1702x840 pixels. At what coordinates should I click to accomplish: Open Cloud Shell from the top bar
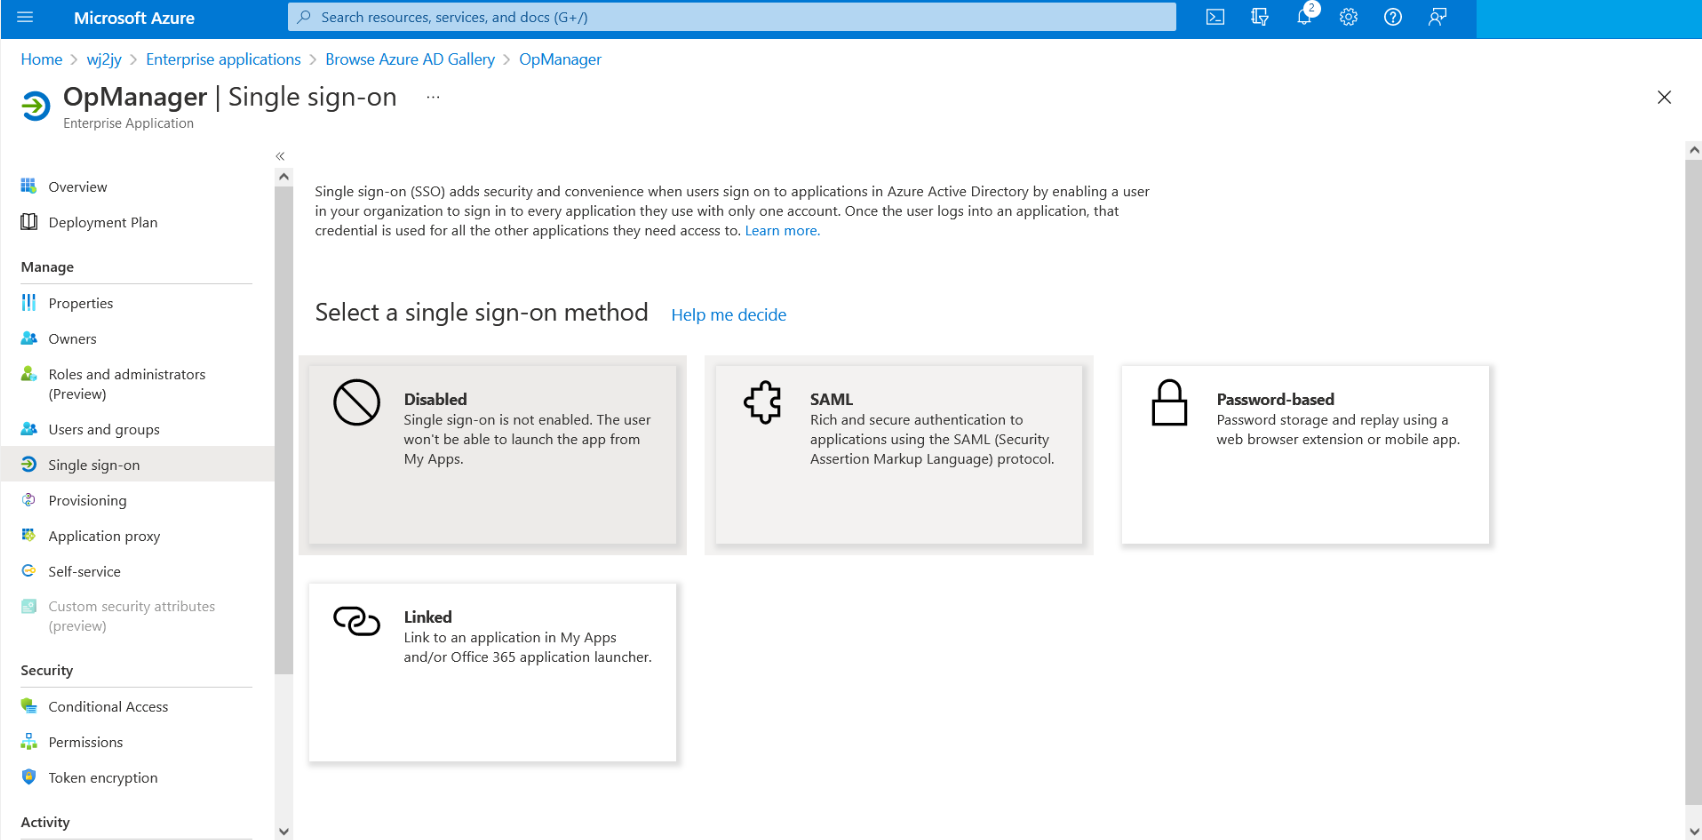(x=1215, y=17)
